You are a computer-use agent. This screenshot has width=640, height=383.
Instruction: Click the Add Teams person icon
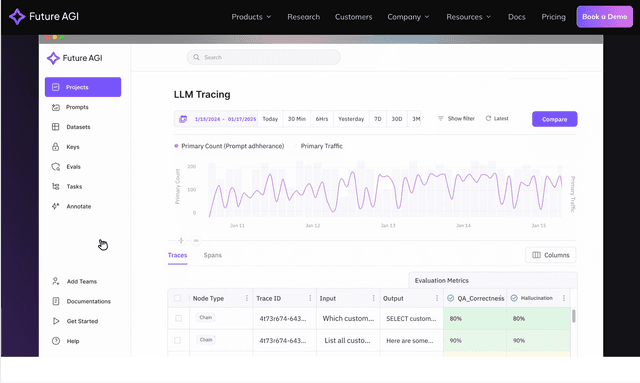(x=56, y=281)
